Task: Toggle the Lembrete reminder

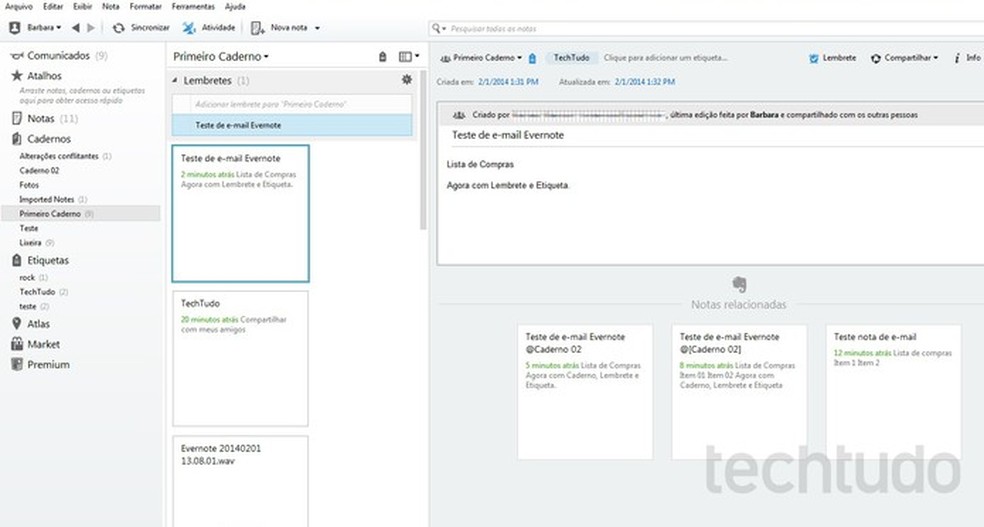Action: 832,58
